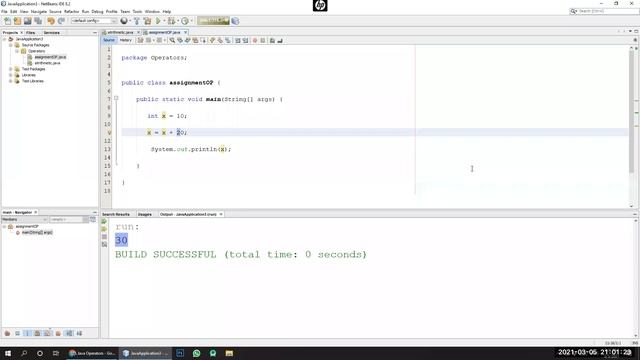Open the Refactor menu

point(71,11)
